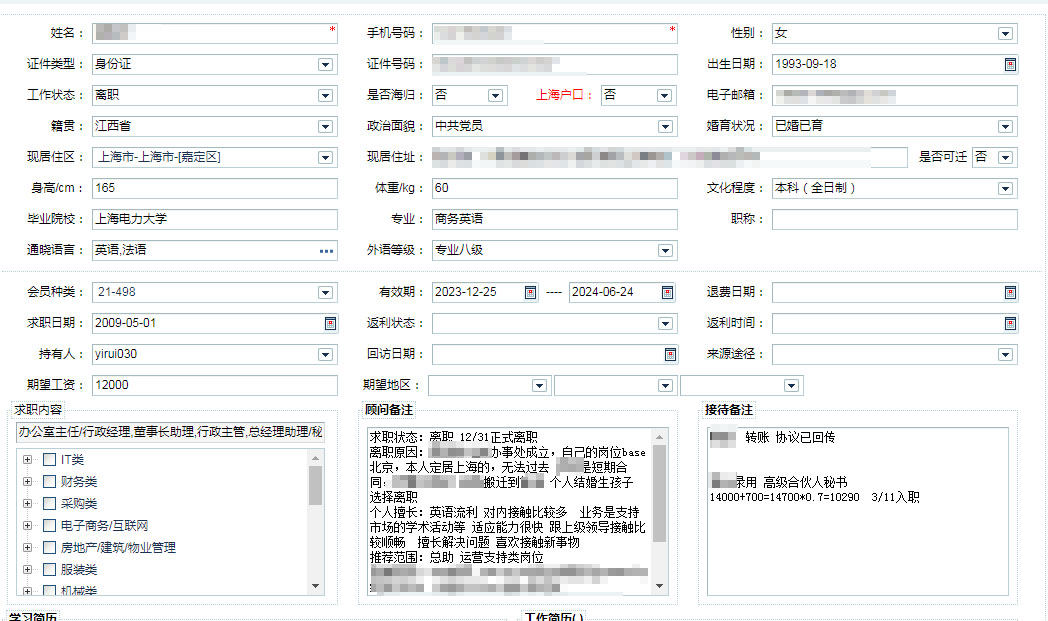Click the empty 职称 input field
Viewport: 1048px width, 621px height.
tap(895, 219)
